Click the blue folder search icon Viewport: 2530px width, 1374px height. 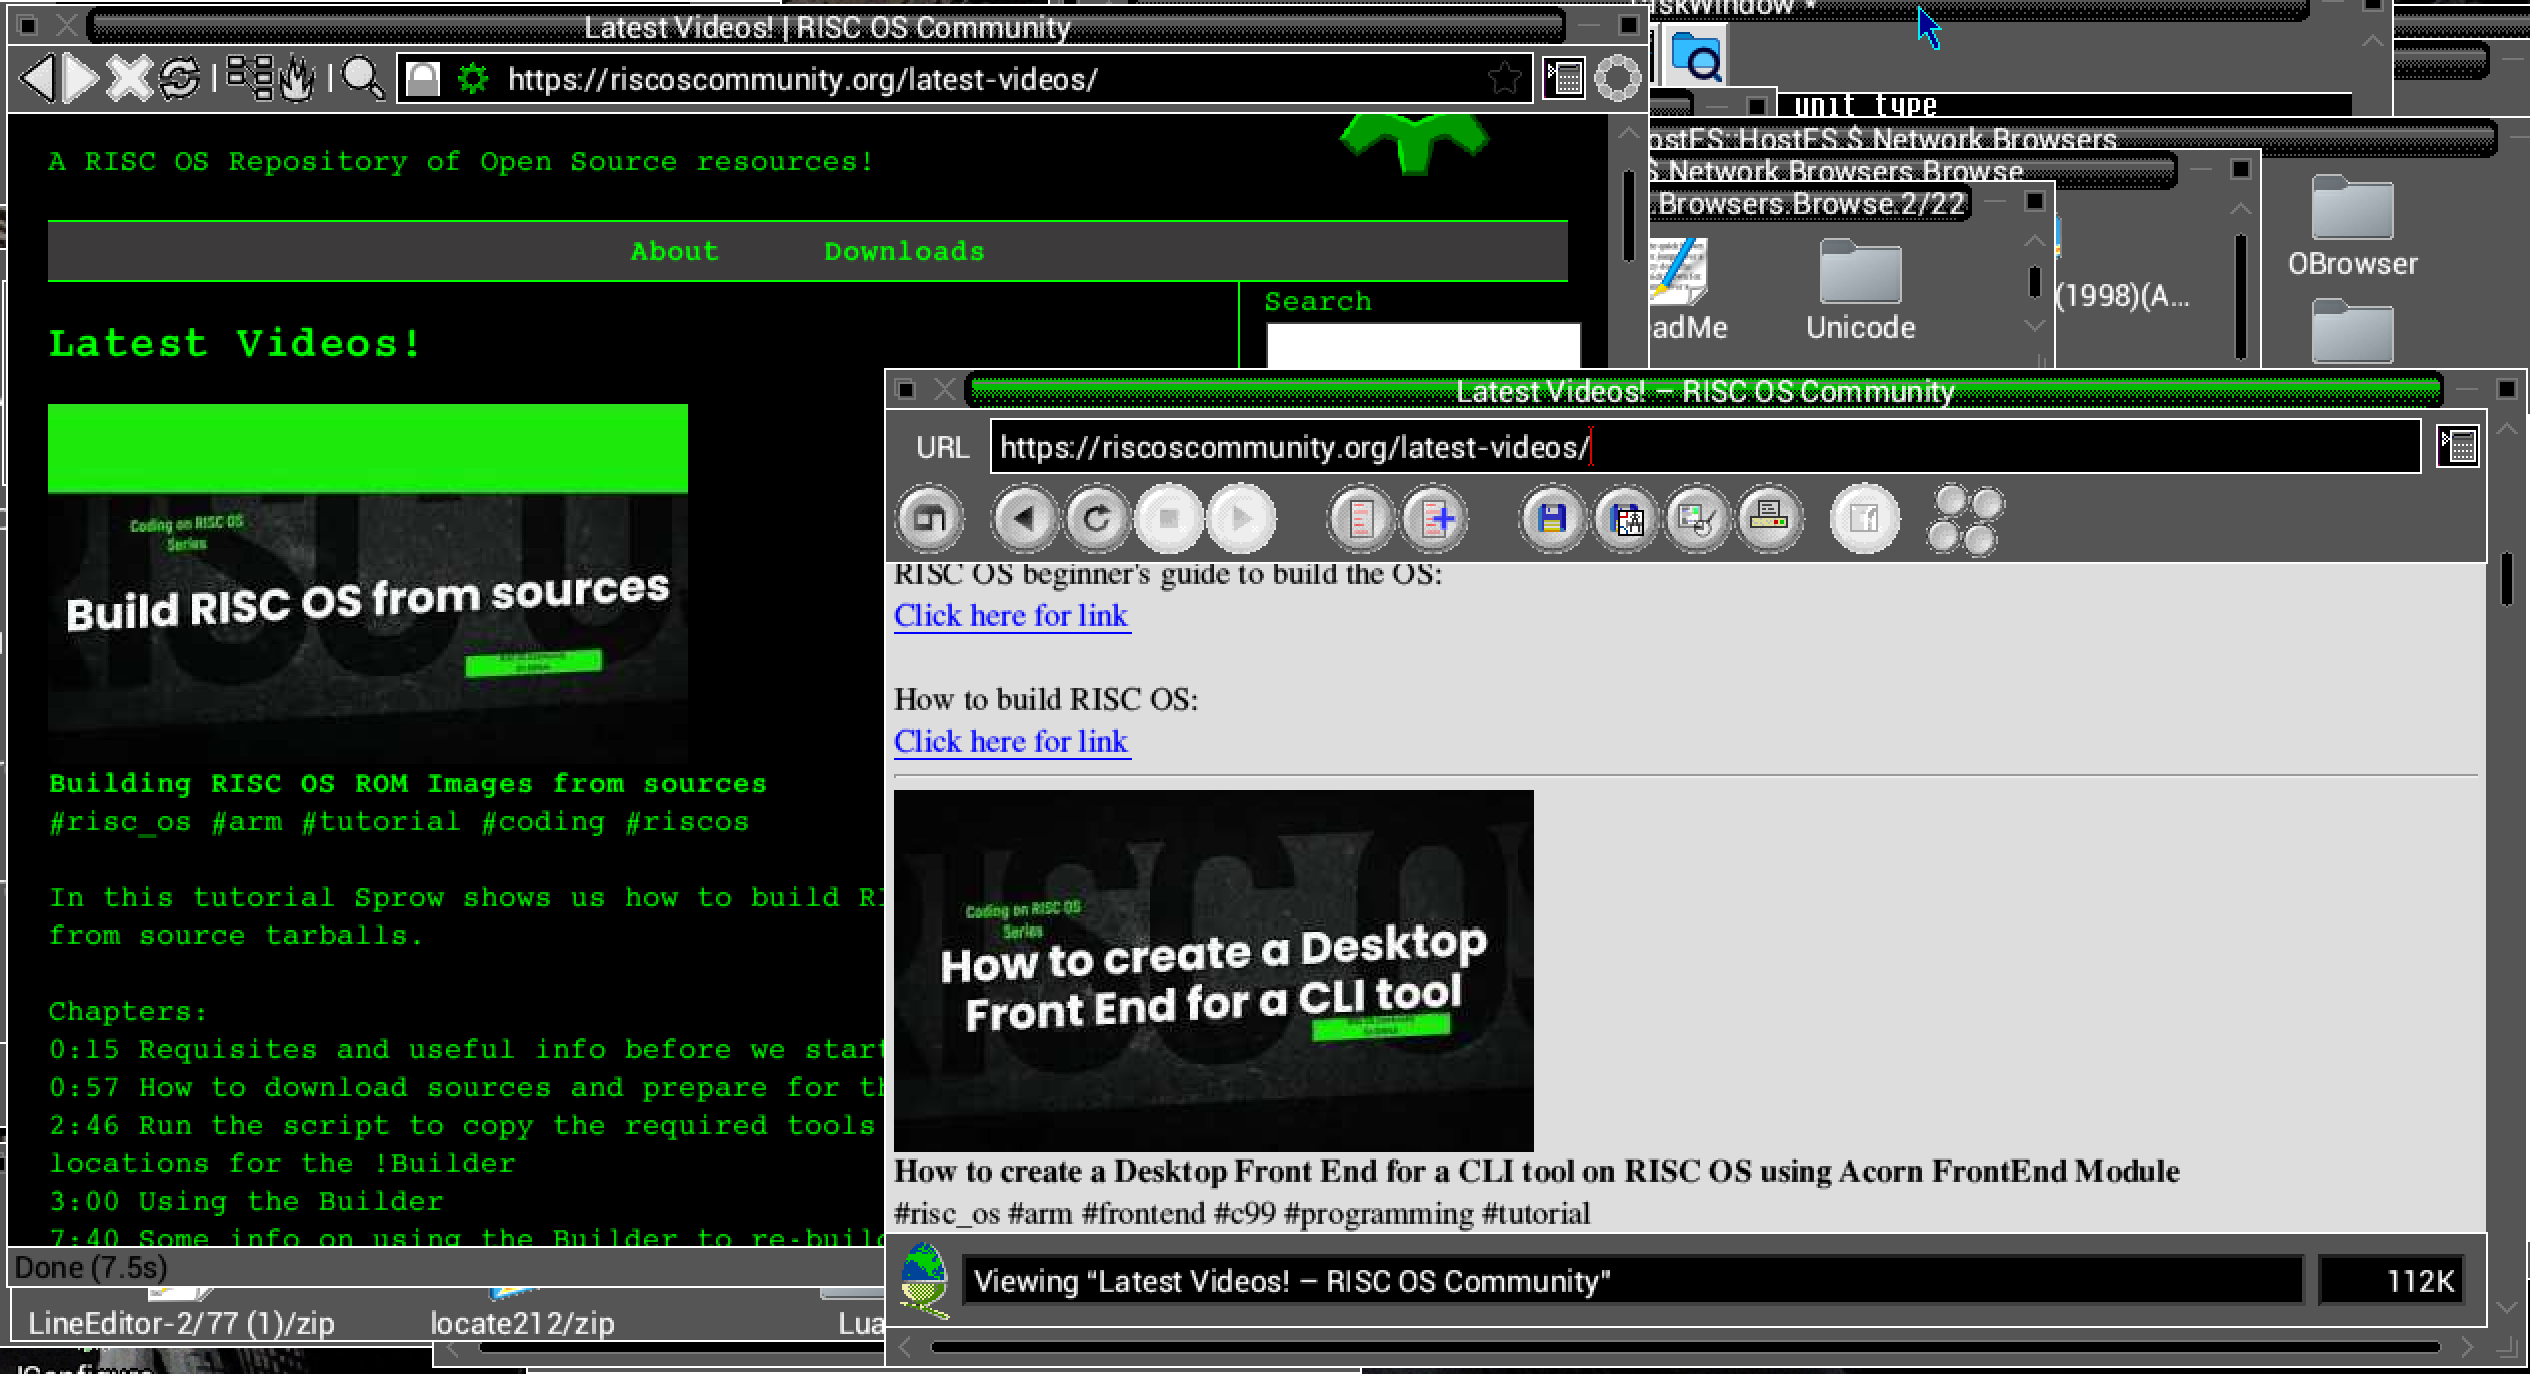click(x=1697, y=56)
